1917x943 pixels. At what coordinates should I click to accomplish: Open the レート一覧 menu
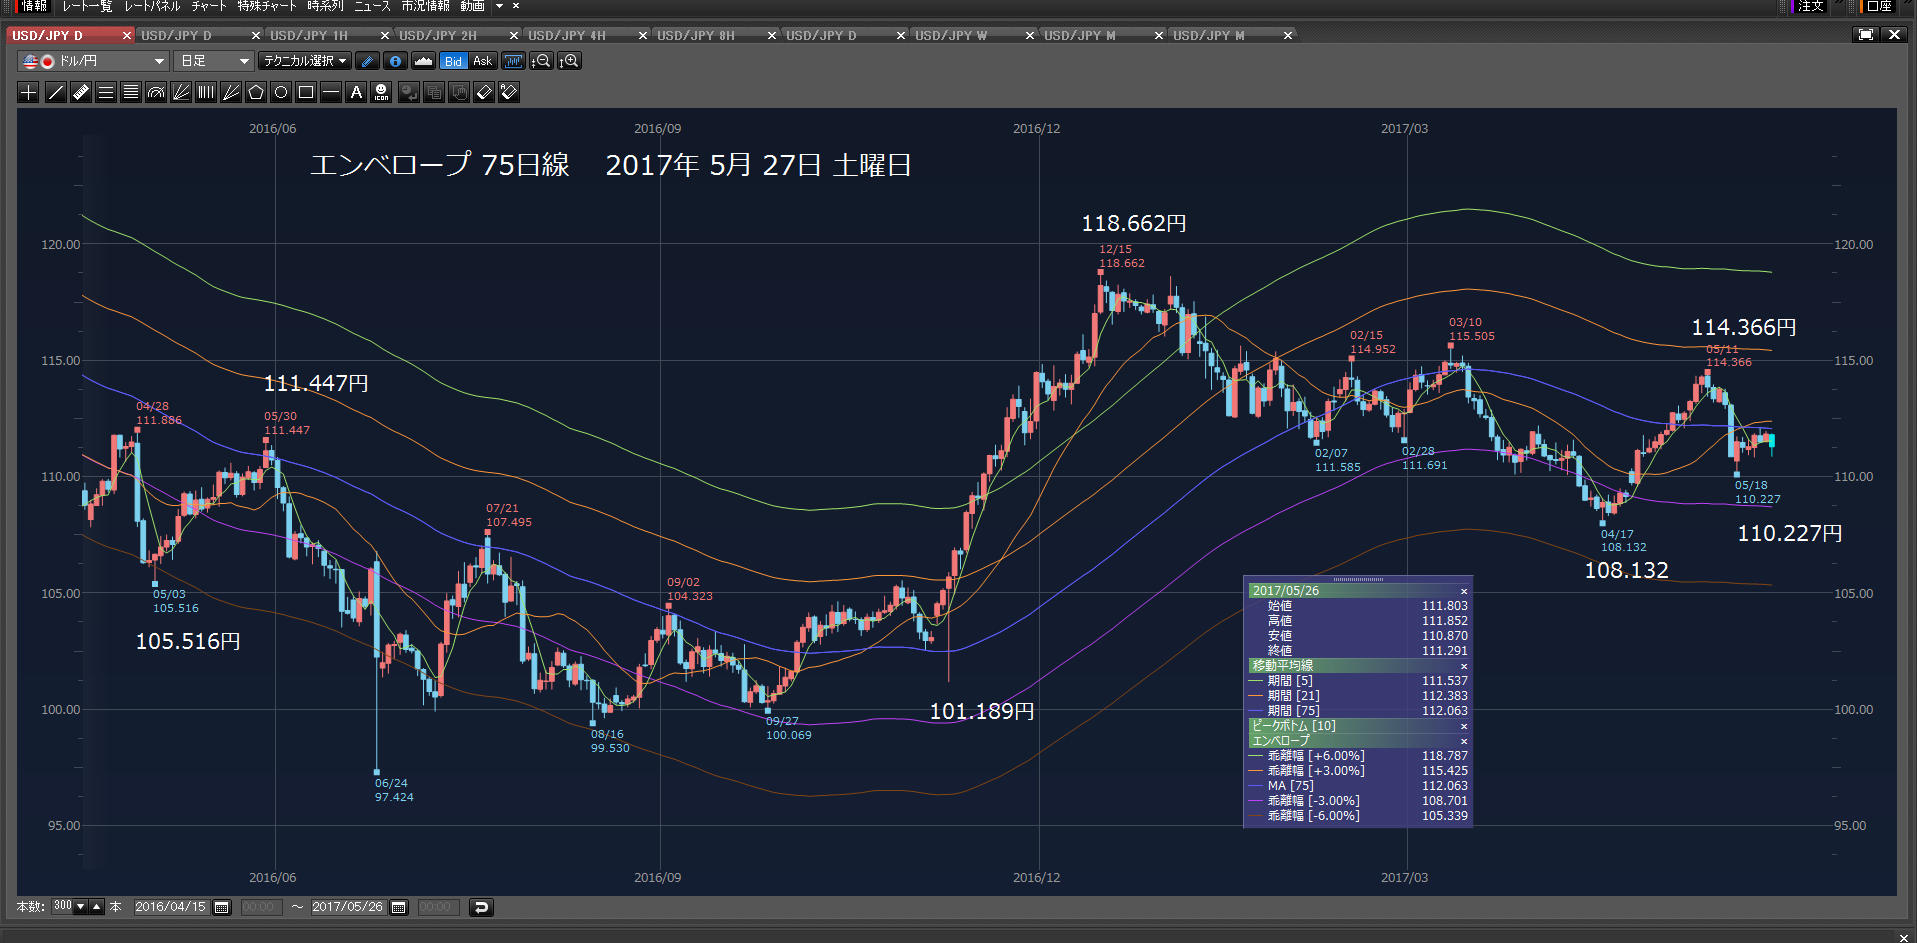pos(87,6)
